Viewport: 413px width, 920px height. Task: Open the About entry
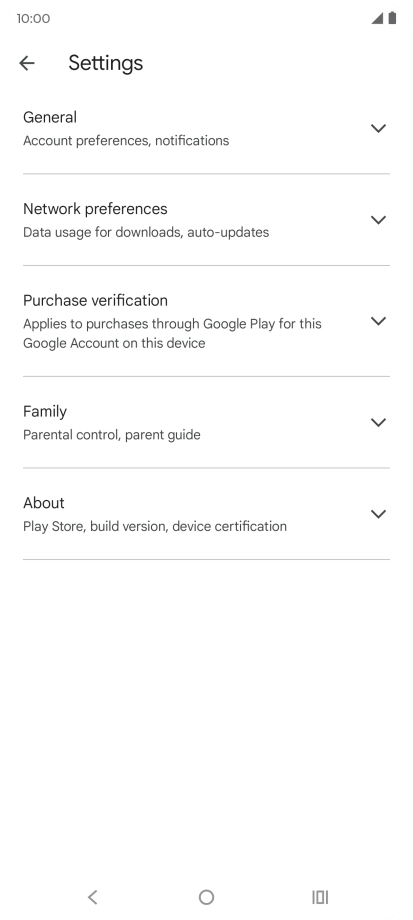tap(206, 514)
